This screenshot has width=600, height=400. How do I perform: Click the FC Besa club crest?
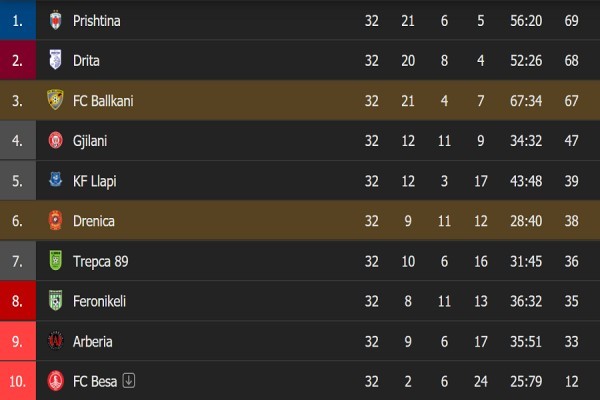[56, 381]
